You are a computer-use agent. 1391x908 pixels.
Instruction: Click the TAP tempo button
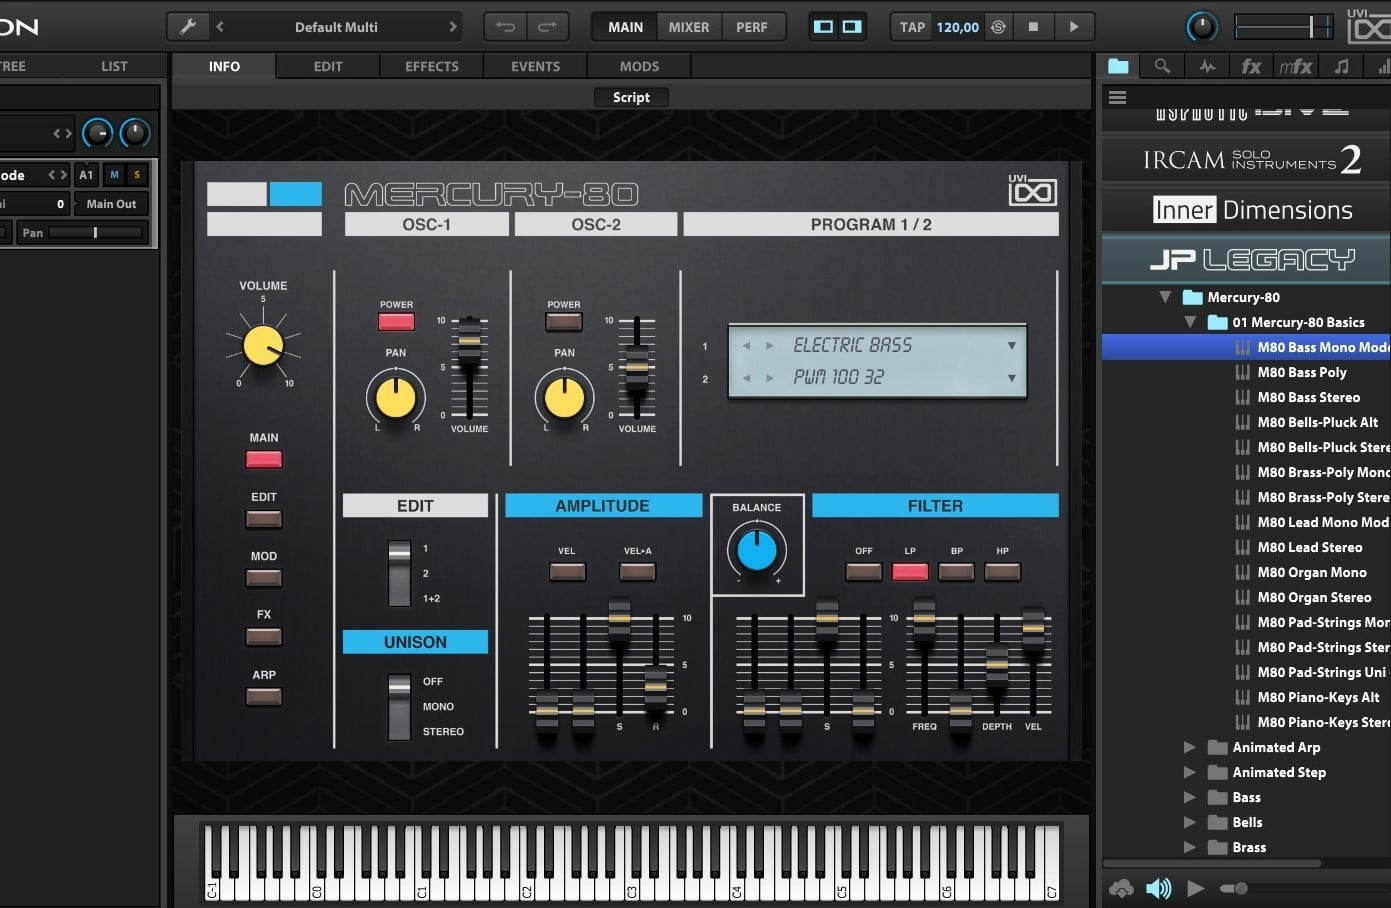(x=912, y=27)
